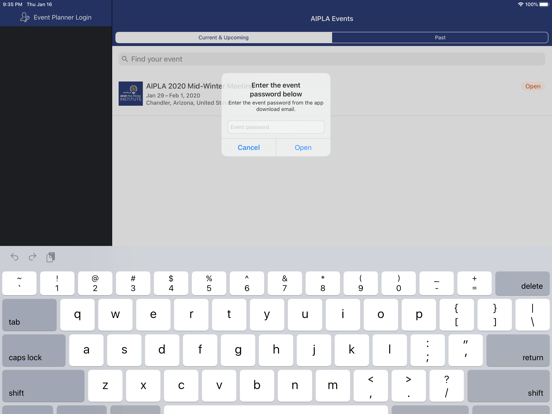Screen dimensions: 552x414
Task: Tap the minus/underscore key
Action: point(437,283)
